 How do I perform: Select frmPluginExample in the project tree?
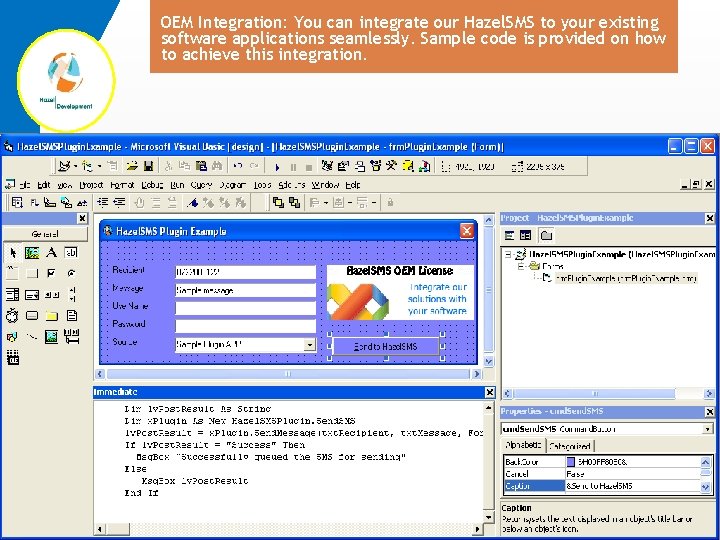point(626,278)
